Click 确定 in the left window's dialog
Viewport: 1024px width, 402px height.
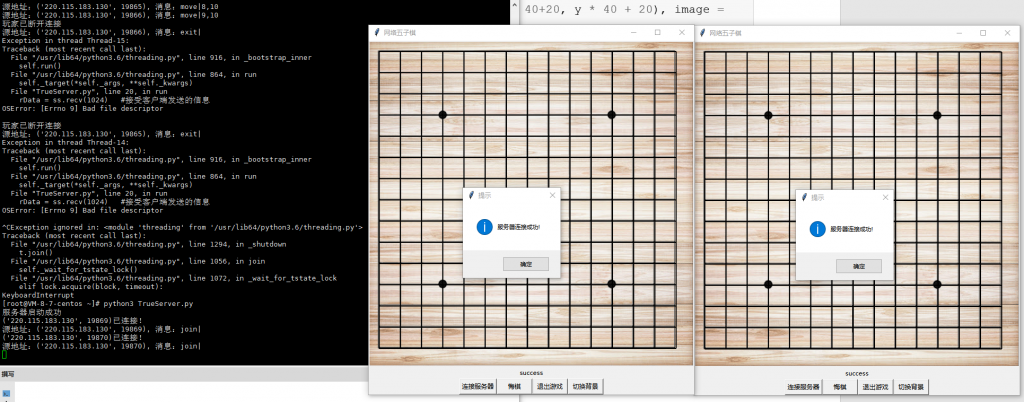(526, 264)
